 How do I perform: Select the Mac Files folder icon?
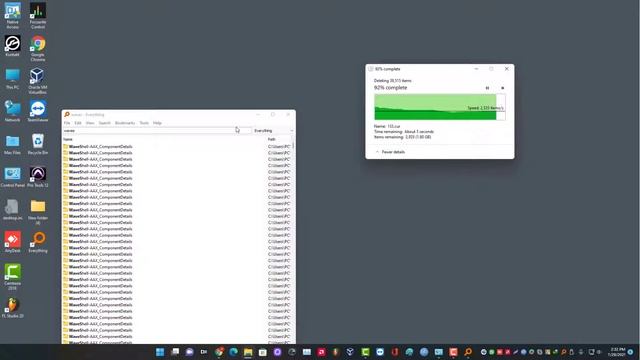tap(12, 144)
